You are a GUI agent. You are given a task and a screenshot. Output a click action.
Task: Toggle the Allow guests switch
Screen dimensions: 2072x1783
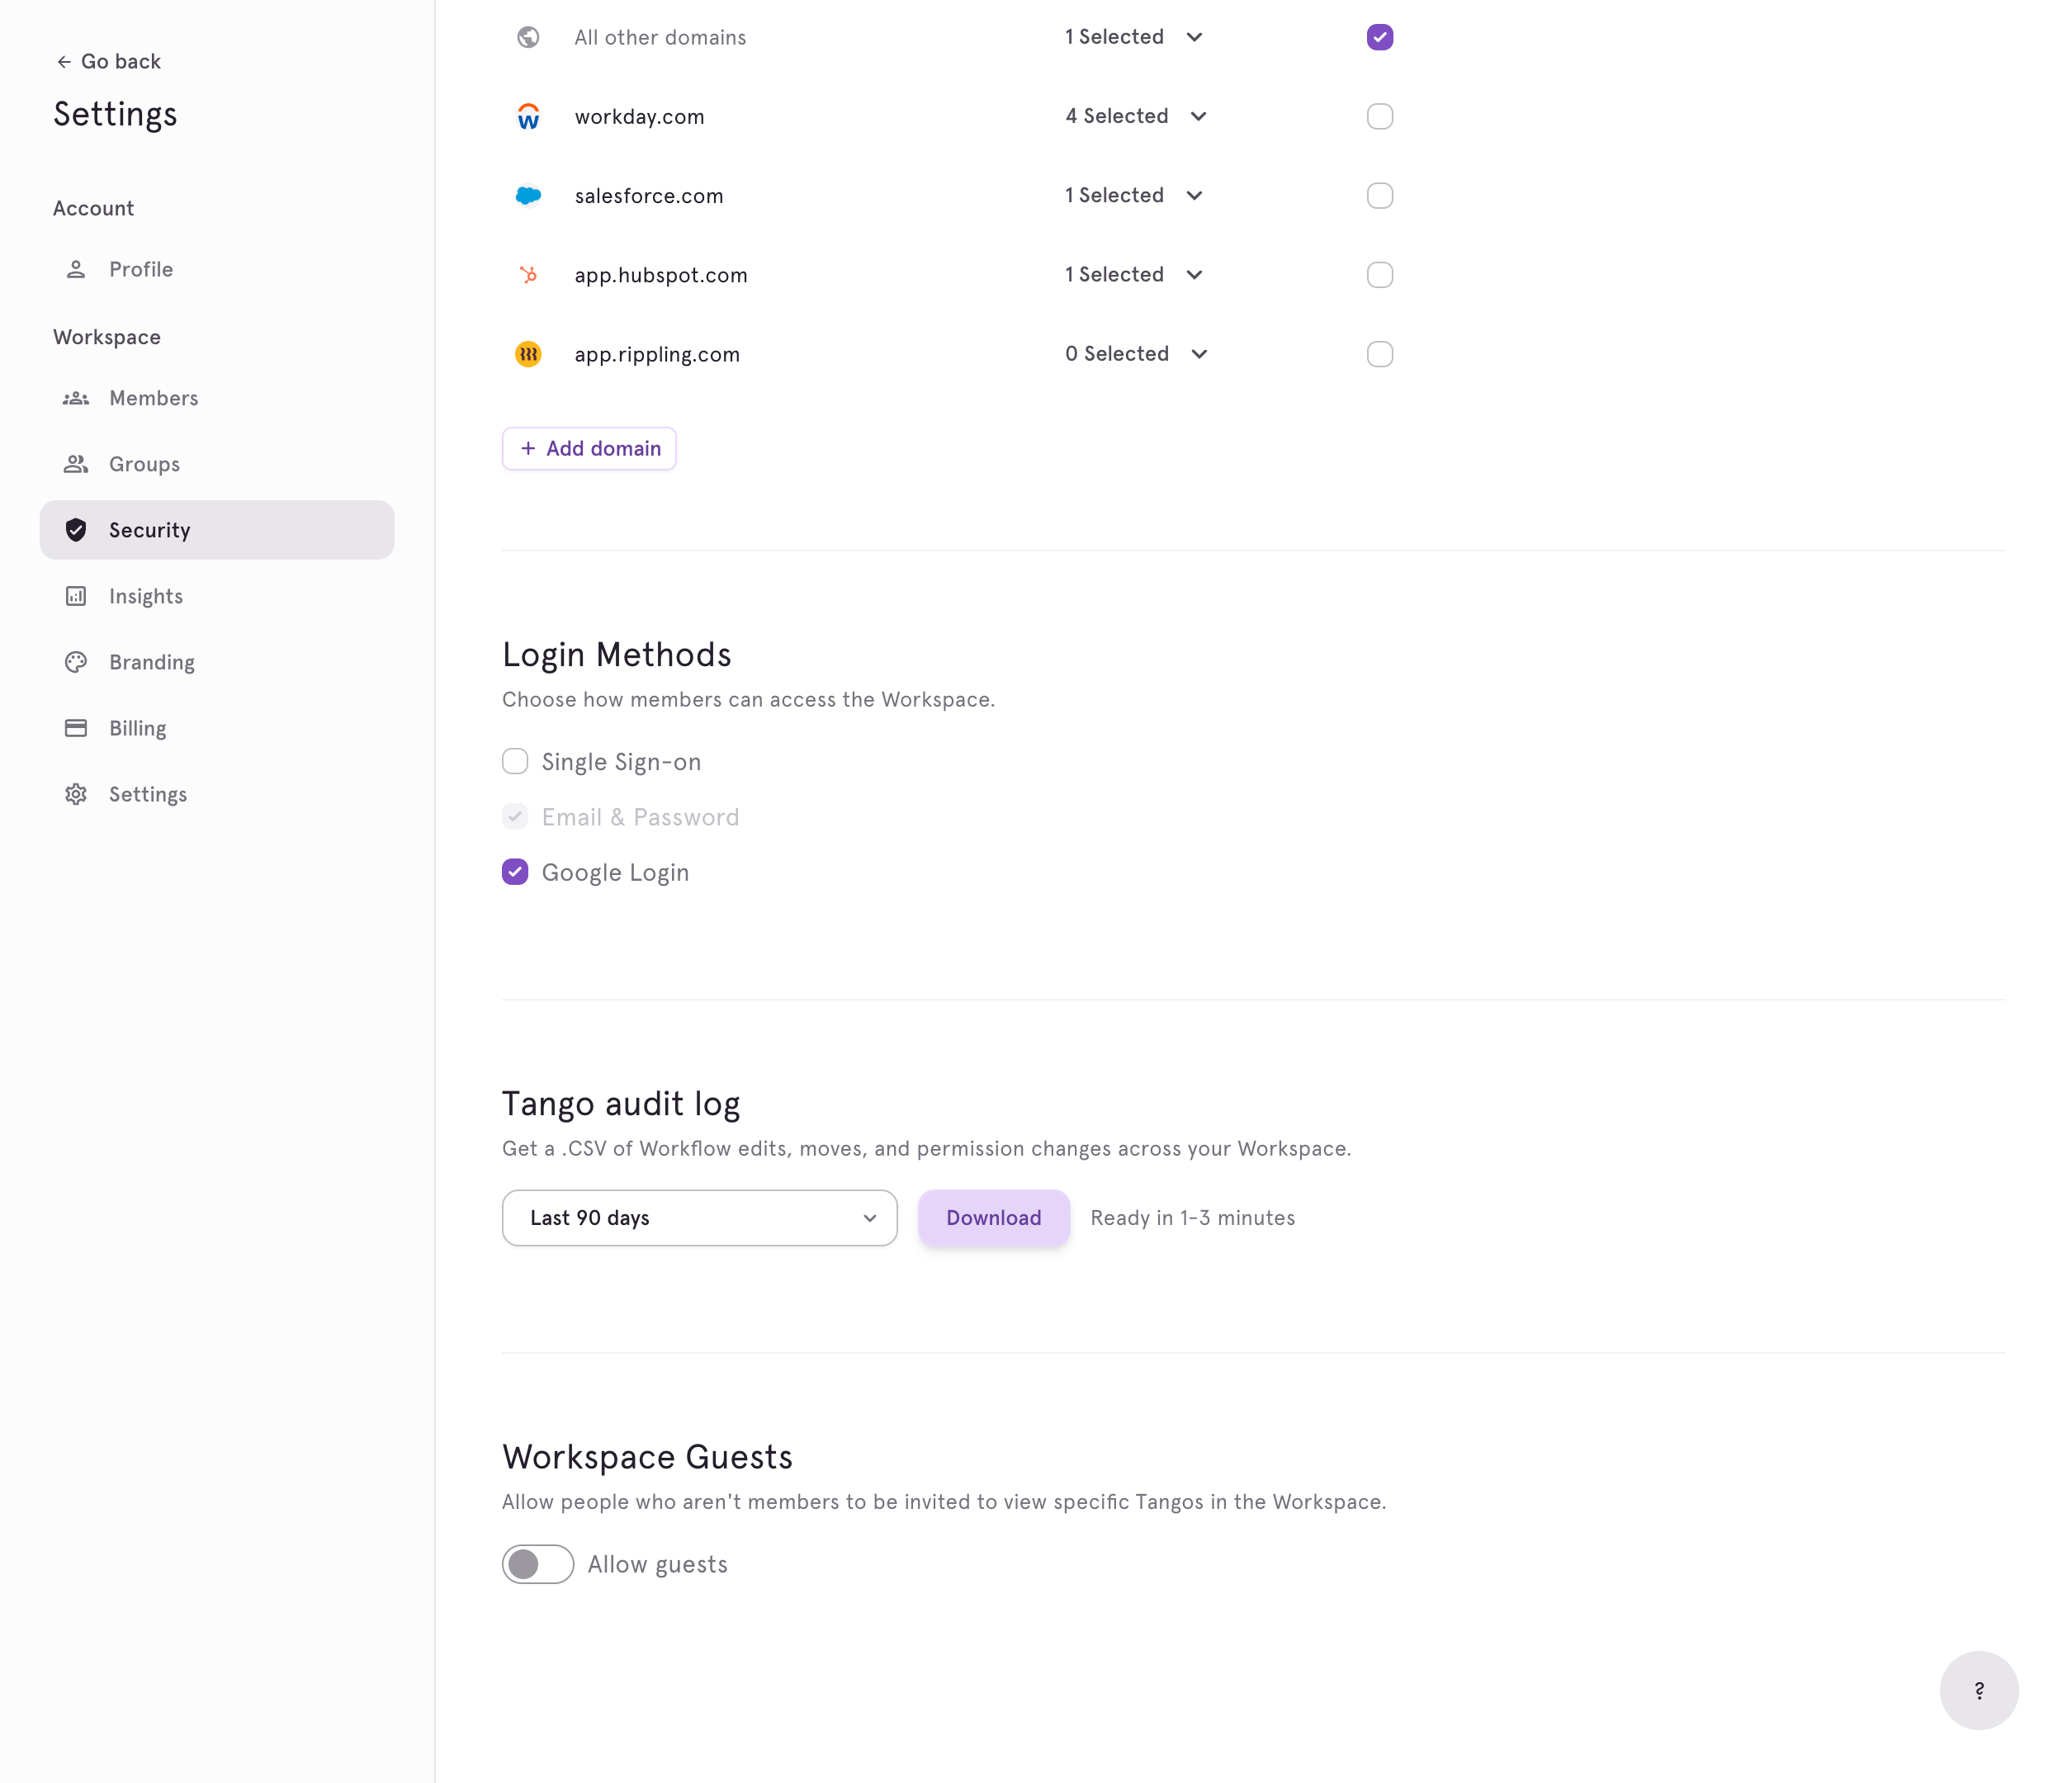(x=538, y=1564)
